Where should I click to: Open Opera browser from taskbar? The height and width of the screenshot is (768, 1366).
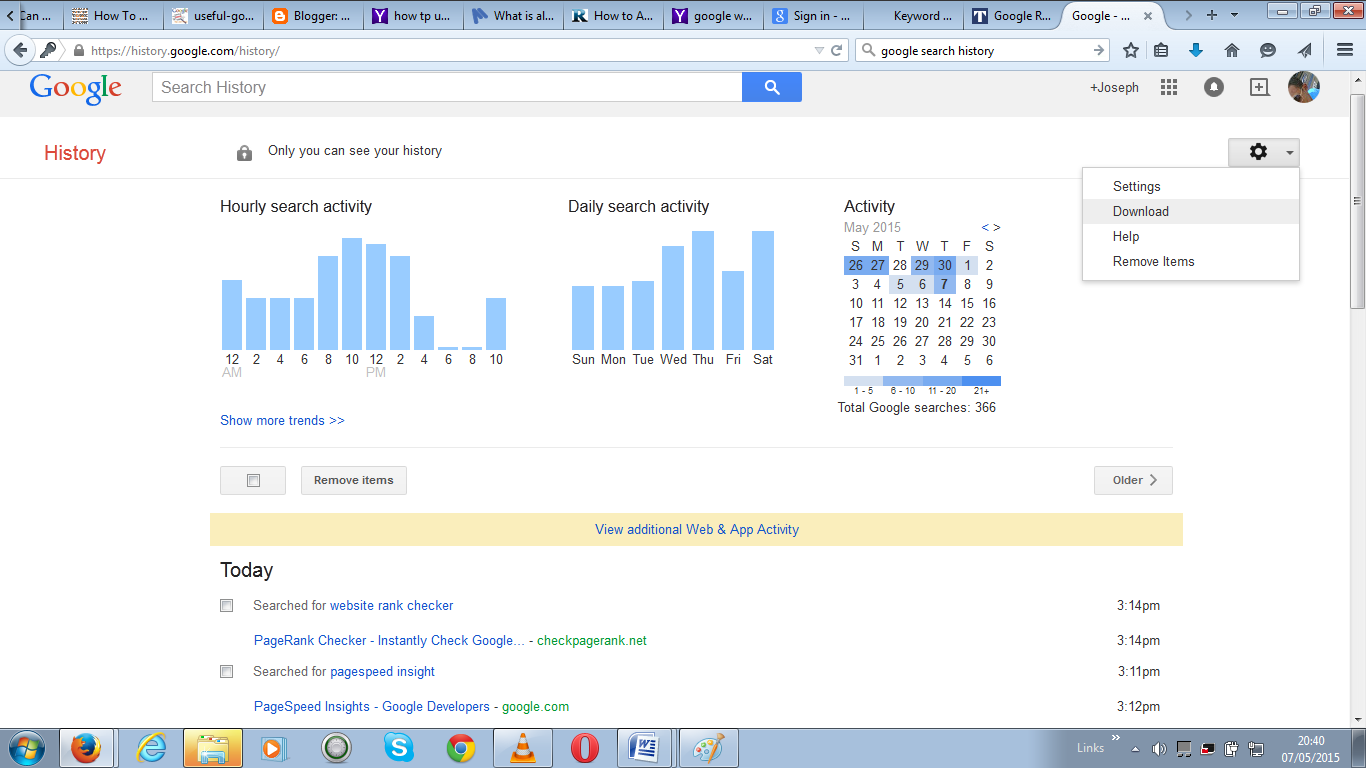click(x=584, y=748)
